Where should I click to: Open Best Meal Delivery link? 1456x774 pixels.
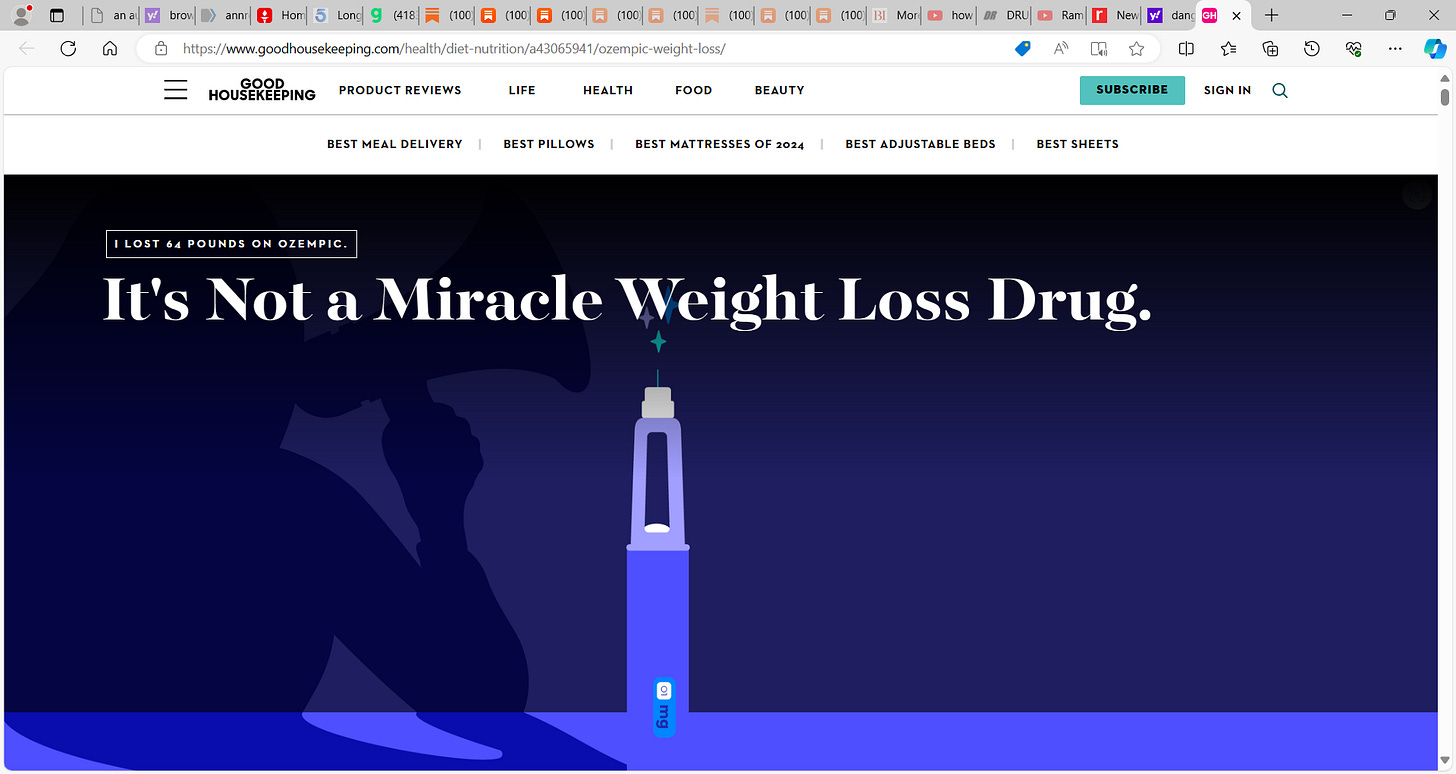click(395, 144)
